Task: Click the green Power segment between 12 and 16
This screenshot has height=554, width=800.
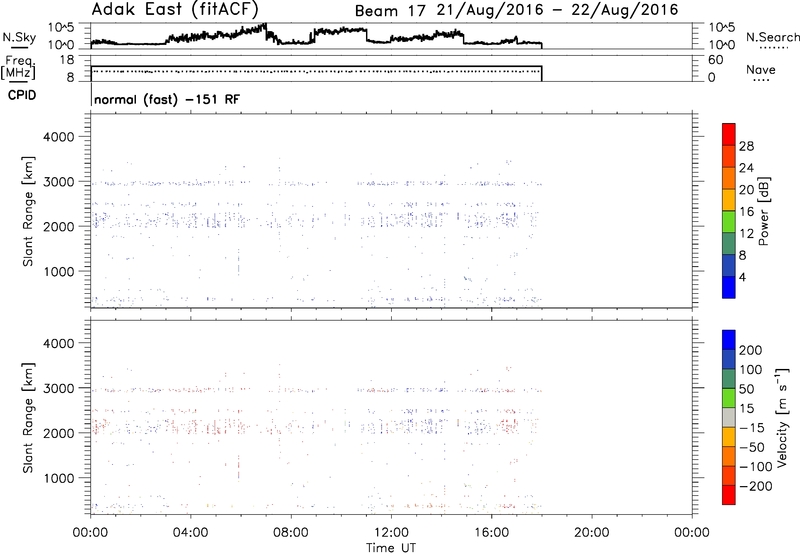Action: (729, 222)
